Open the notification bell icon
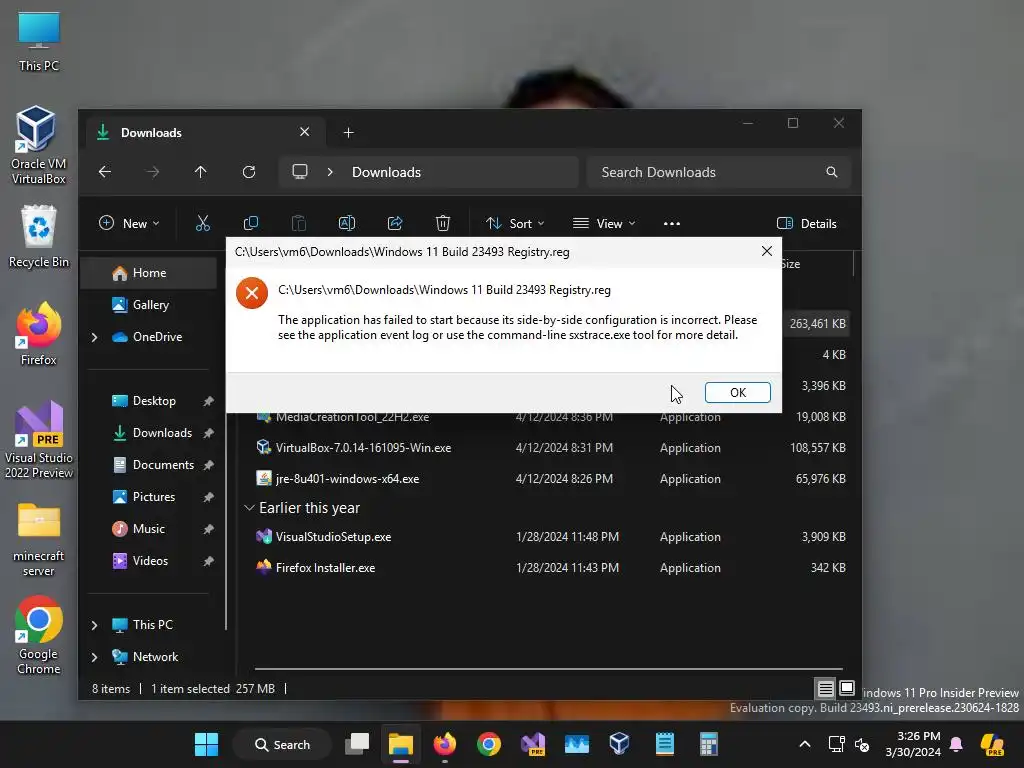Screen dimensions: 1024x768 pos(956,744)
